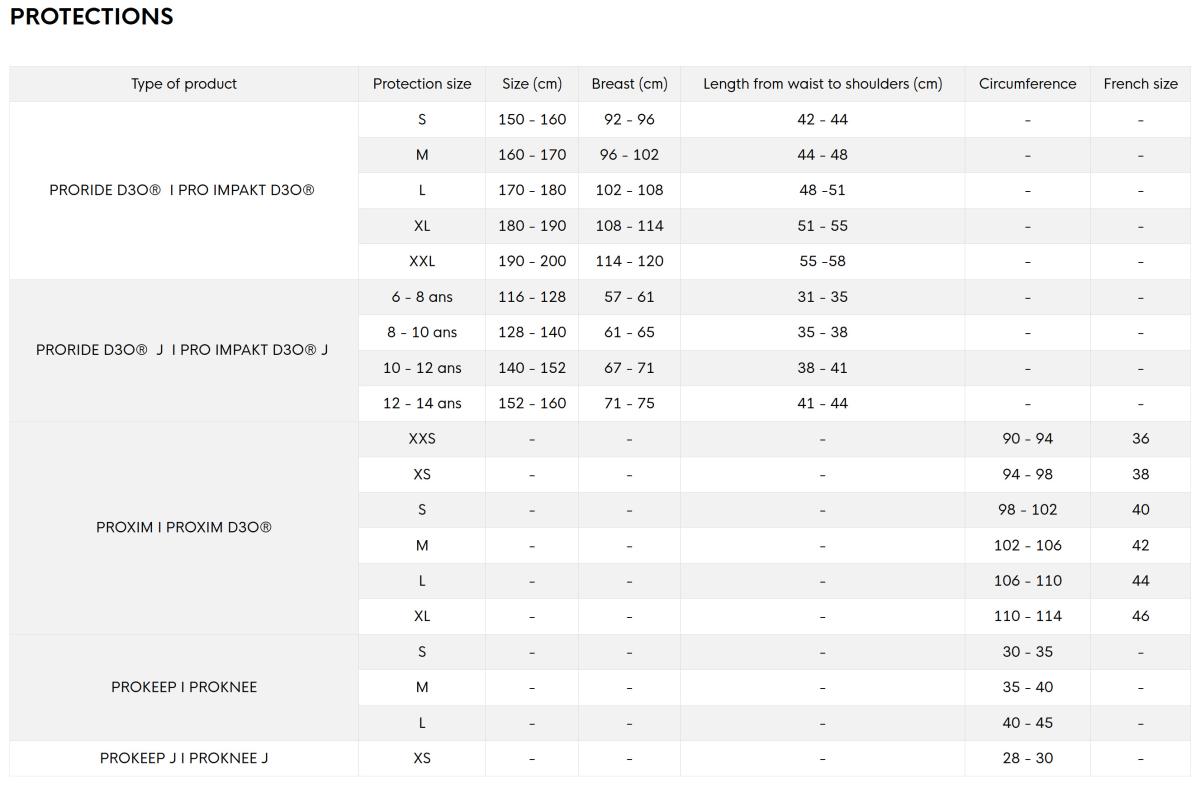Click size value '140 - 152'
Screen dimensions: 1200x789
point(532,368)
